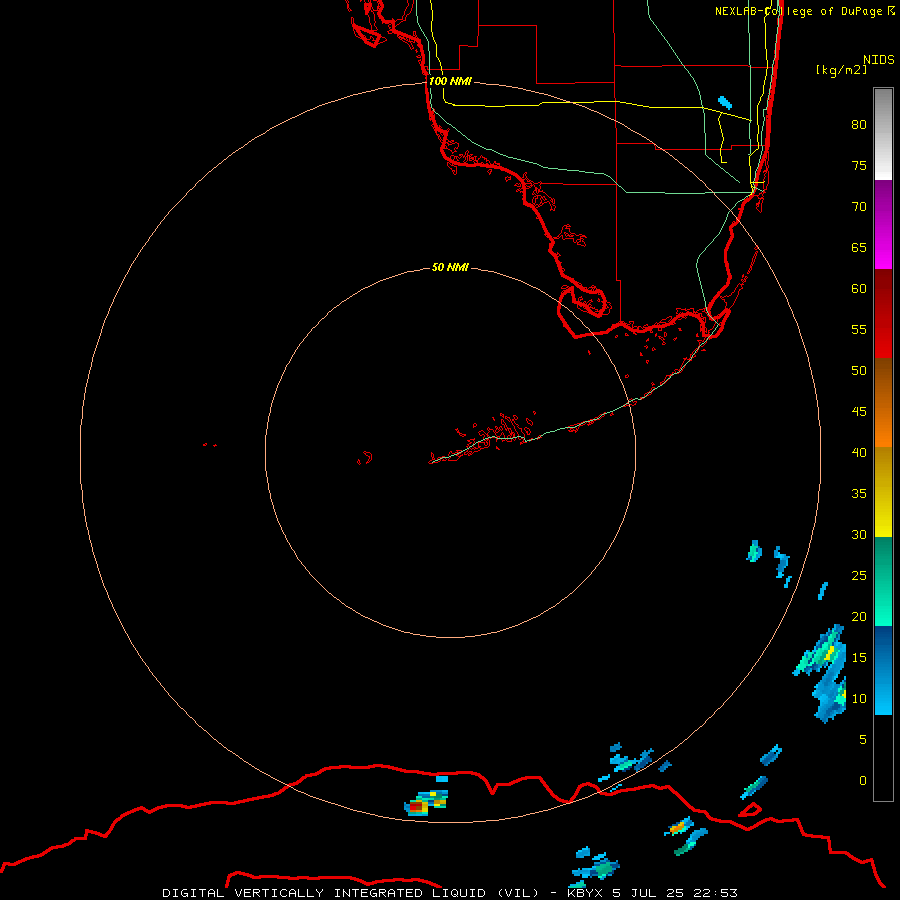Click the KBYX radar station identifier
This screenshot has height=900, width=900.
click(x=585, y=893)
